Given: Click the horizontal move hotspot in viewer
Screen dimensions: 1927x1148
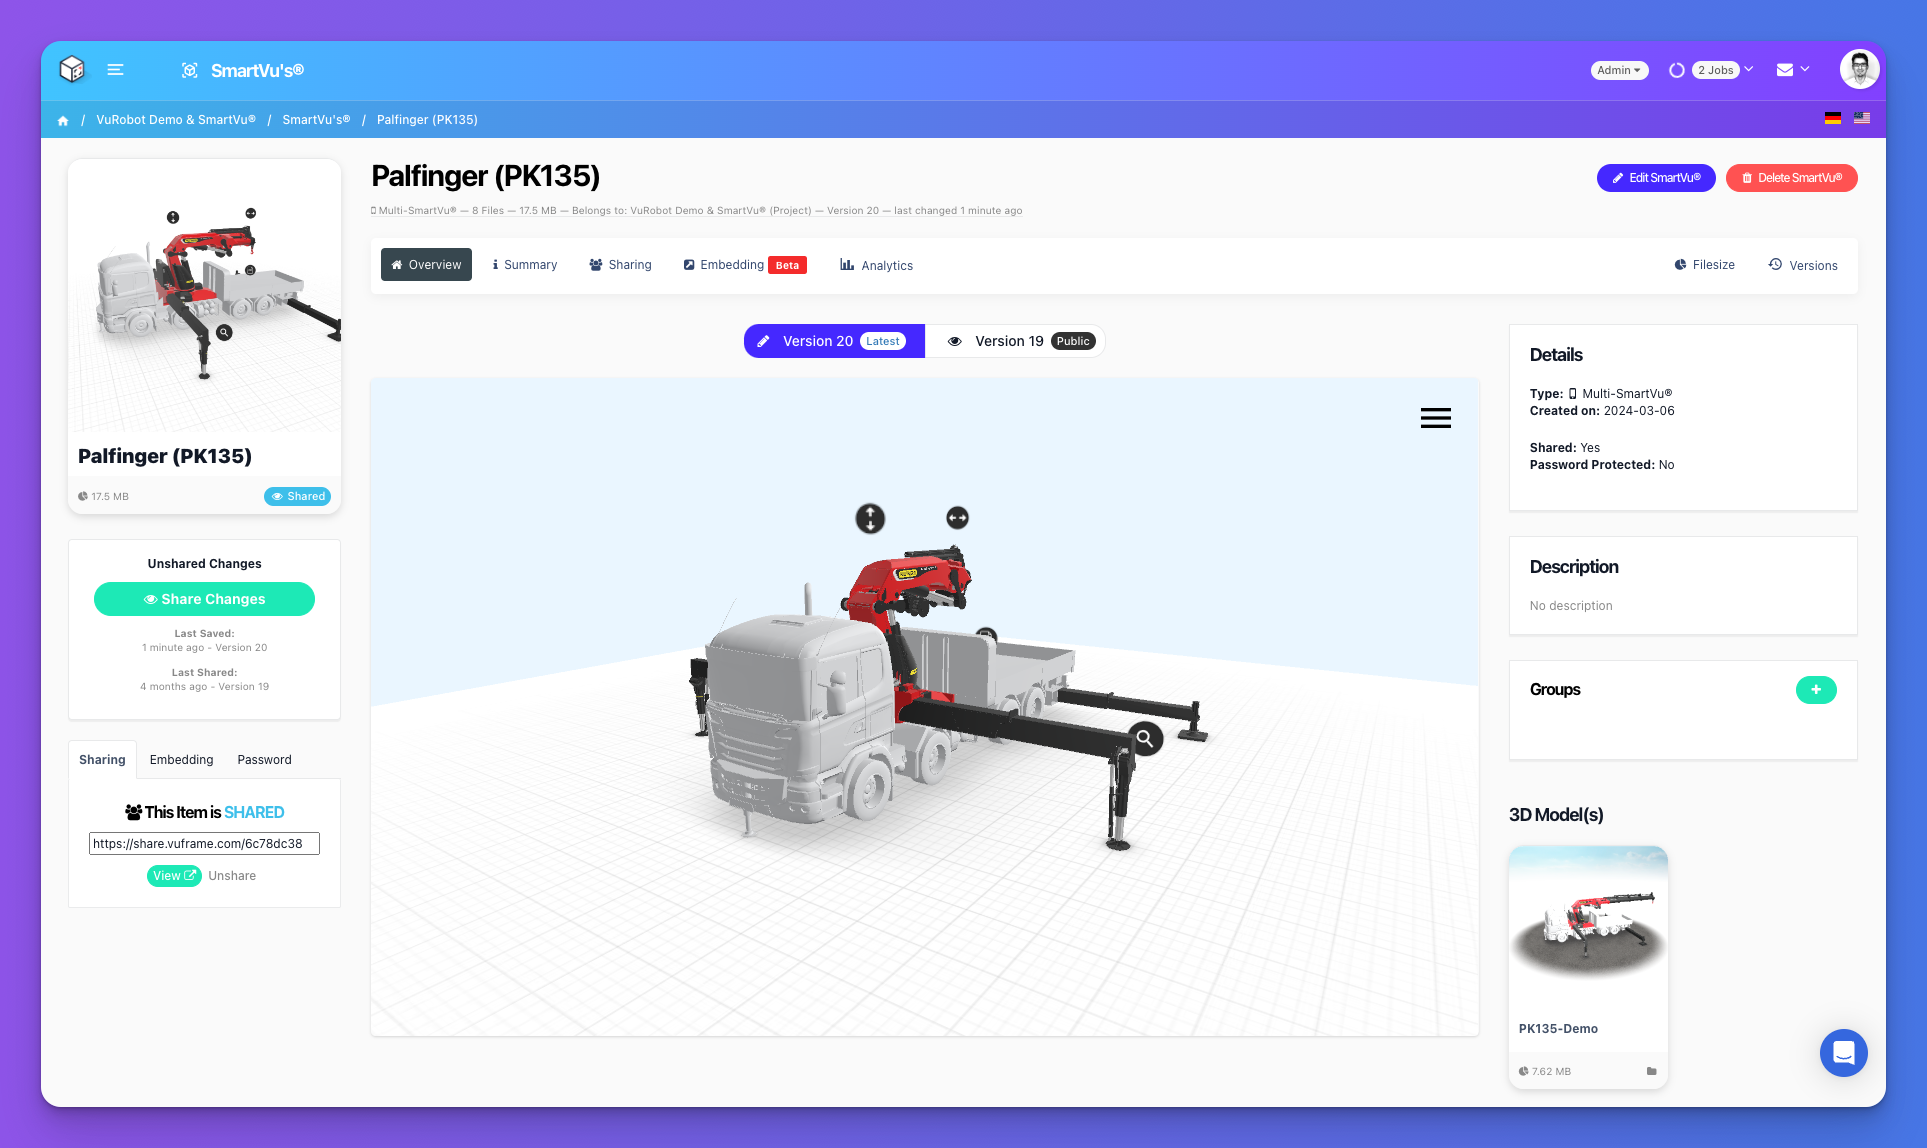Looking at the screenshot, I should [x=957, y=518].
